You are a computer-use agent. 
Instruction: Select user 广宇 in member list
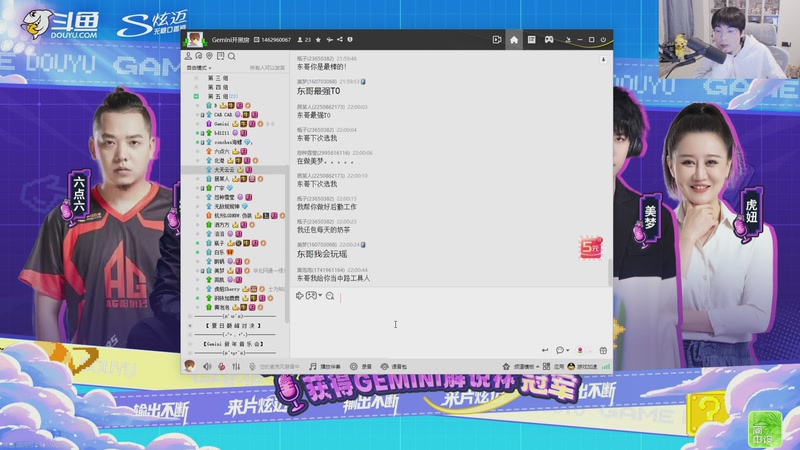click(x=219, y=188)
